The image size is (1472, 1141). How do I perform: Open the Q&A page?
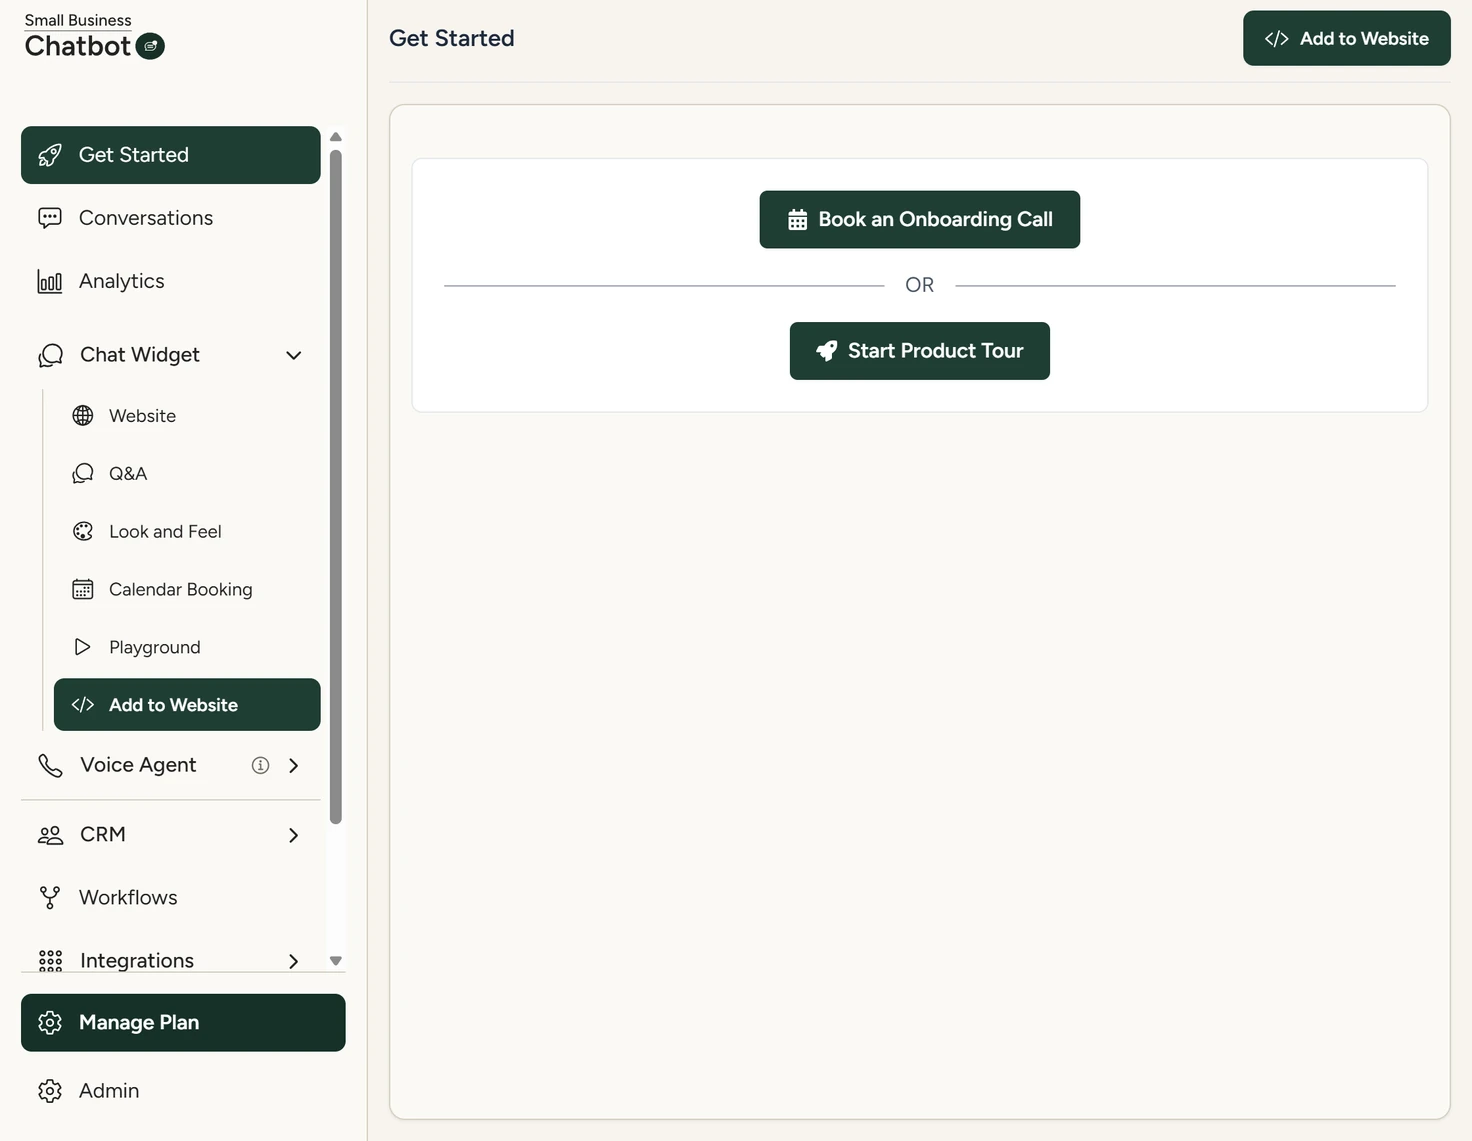pos(187,474)
